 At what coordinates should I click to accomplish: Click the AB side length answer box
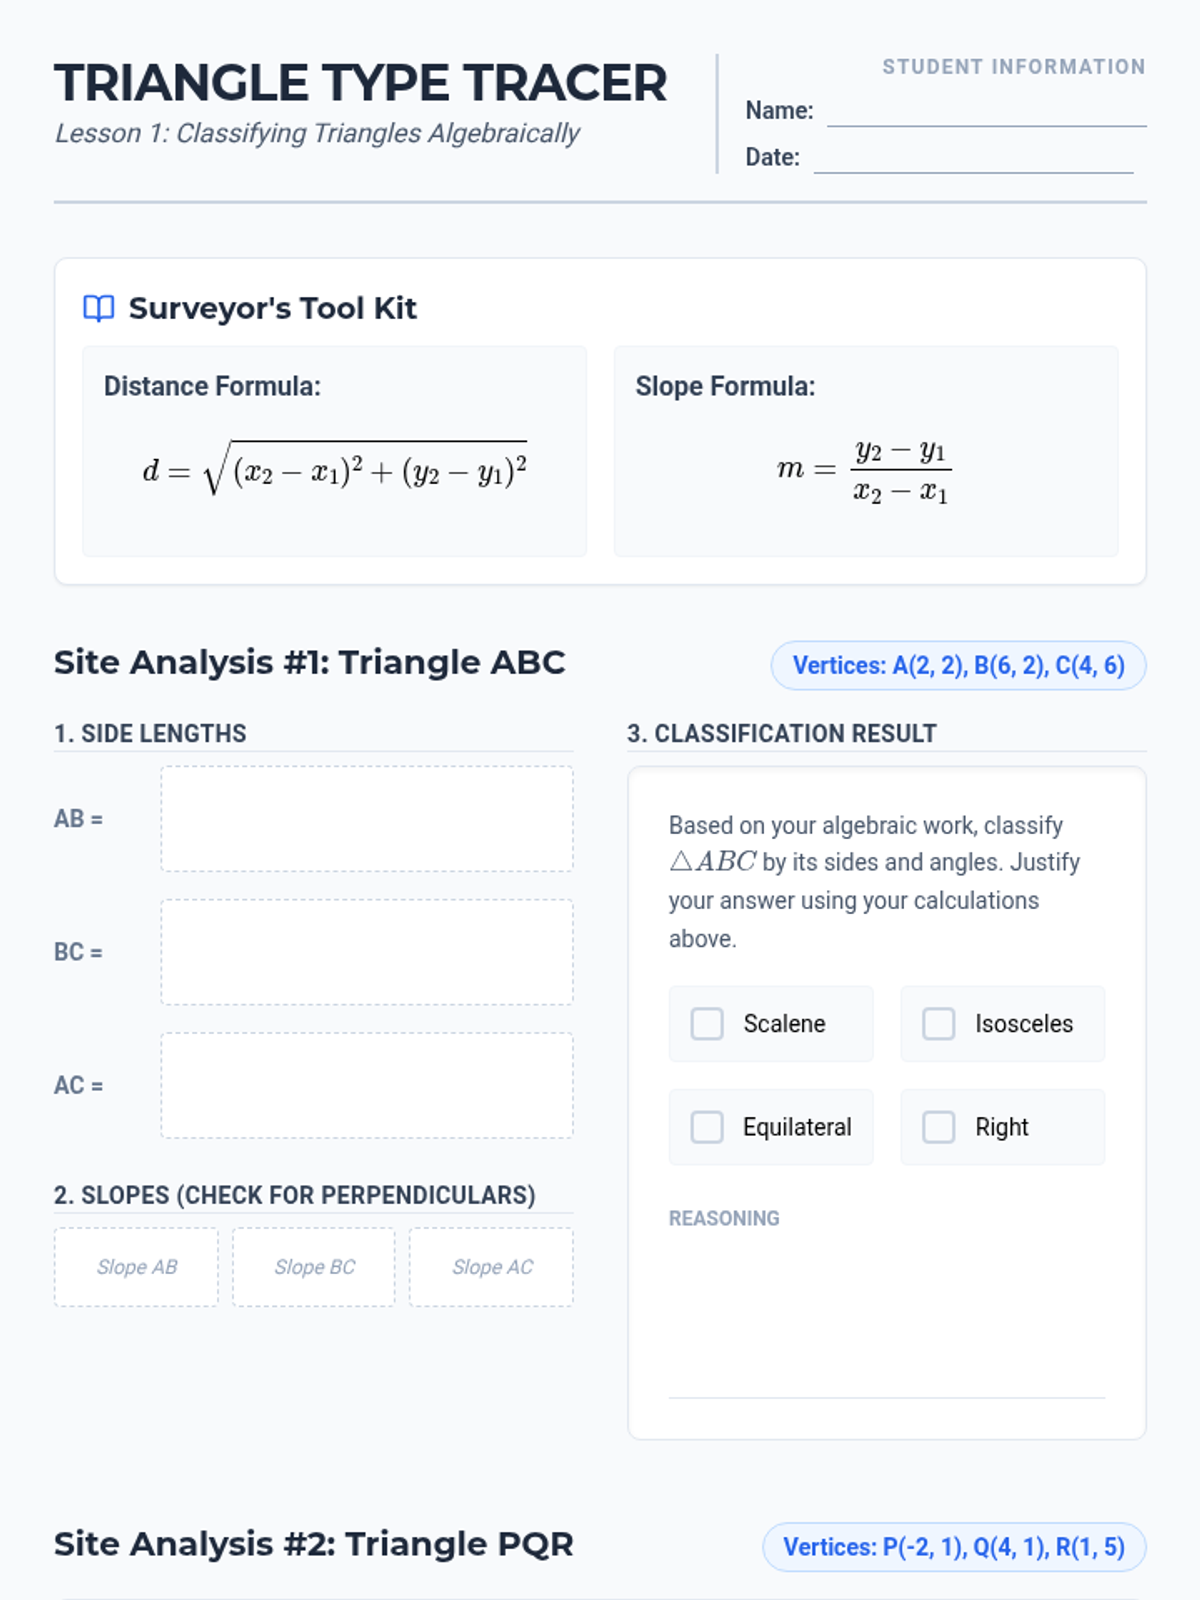[367, 819]
